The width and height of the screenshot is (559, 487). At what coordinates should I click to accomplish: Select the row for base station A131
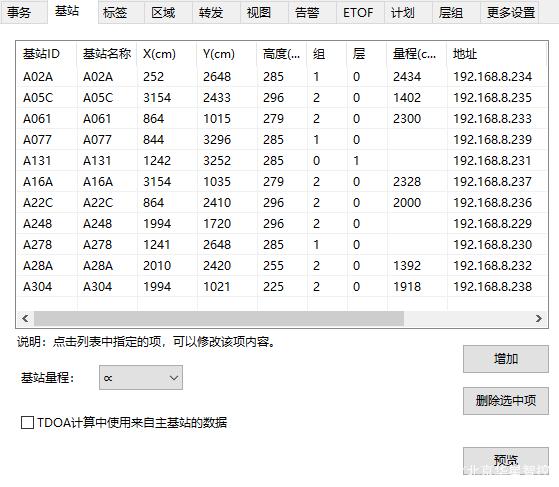(282, 161)
